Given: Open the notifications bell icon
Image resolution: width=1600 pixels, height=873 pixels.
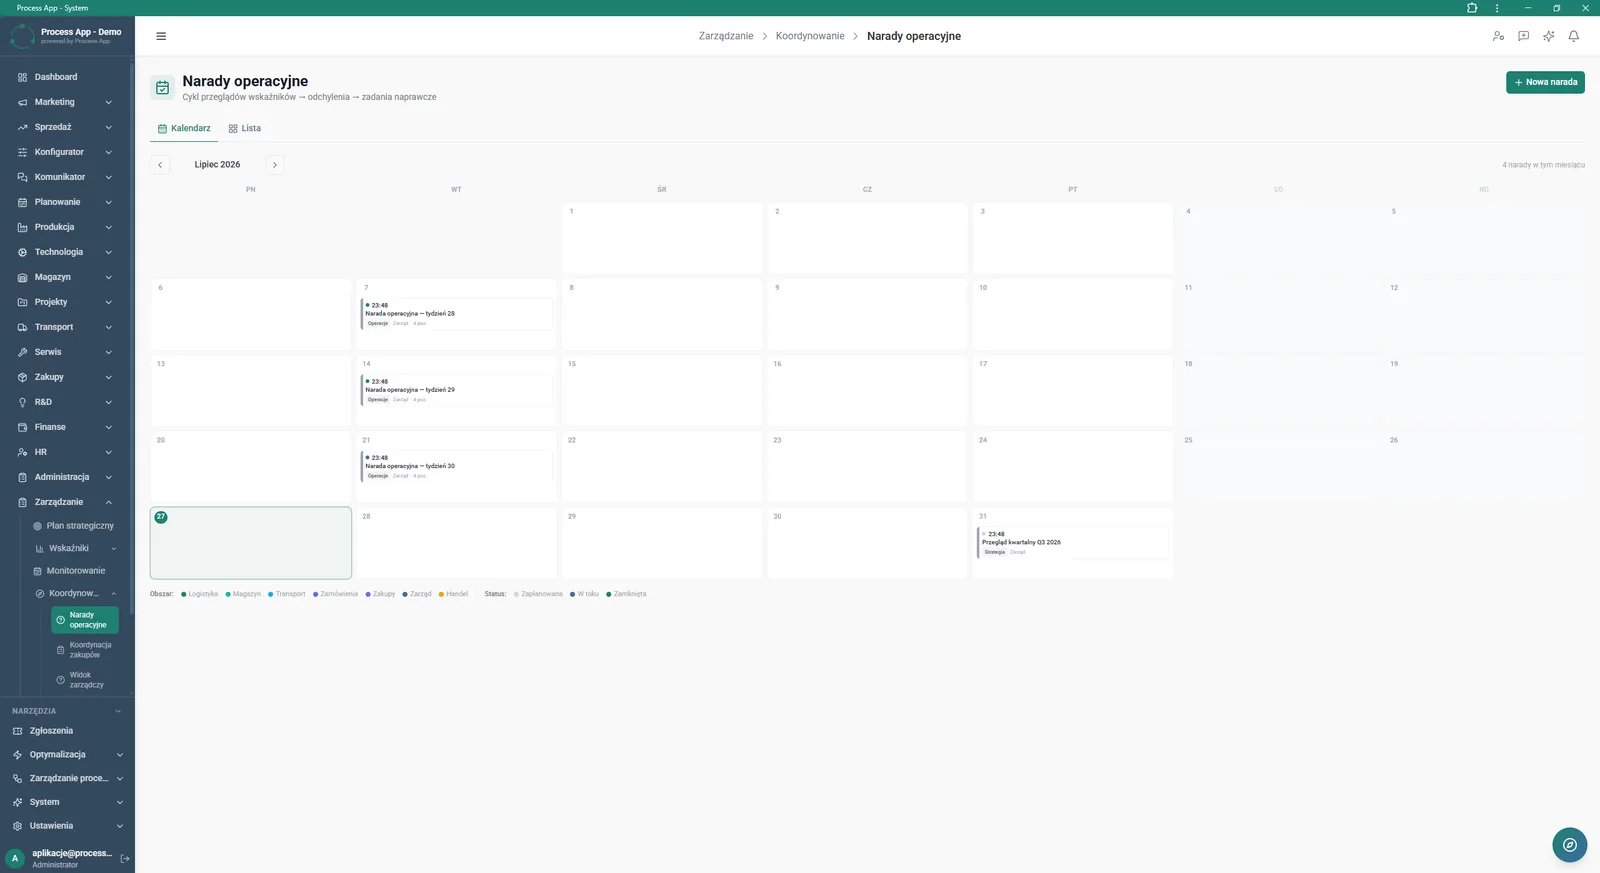Looking at the screenshot, I should (x=1573, y=36).
